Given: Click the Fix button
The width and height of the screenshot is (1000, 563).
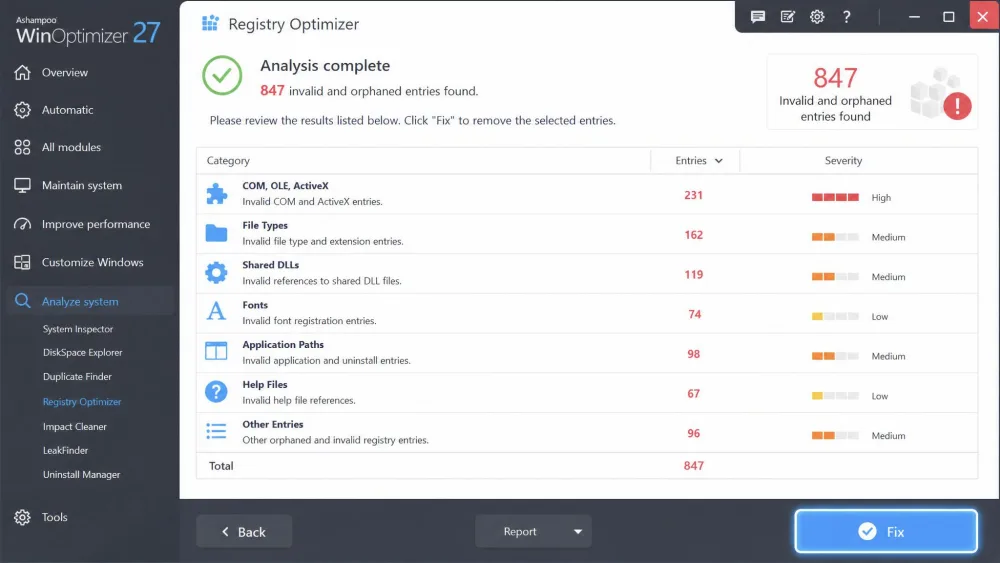Looking at the screenshot, I should [x=886, y=531].
